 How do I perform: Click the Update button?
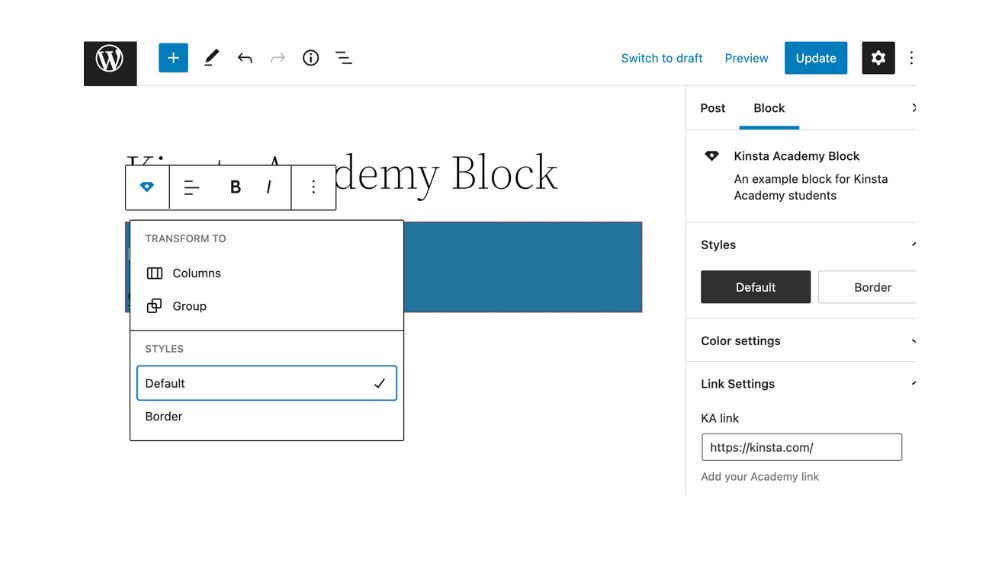click(x=816, y=58)
